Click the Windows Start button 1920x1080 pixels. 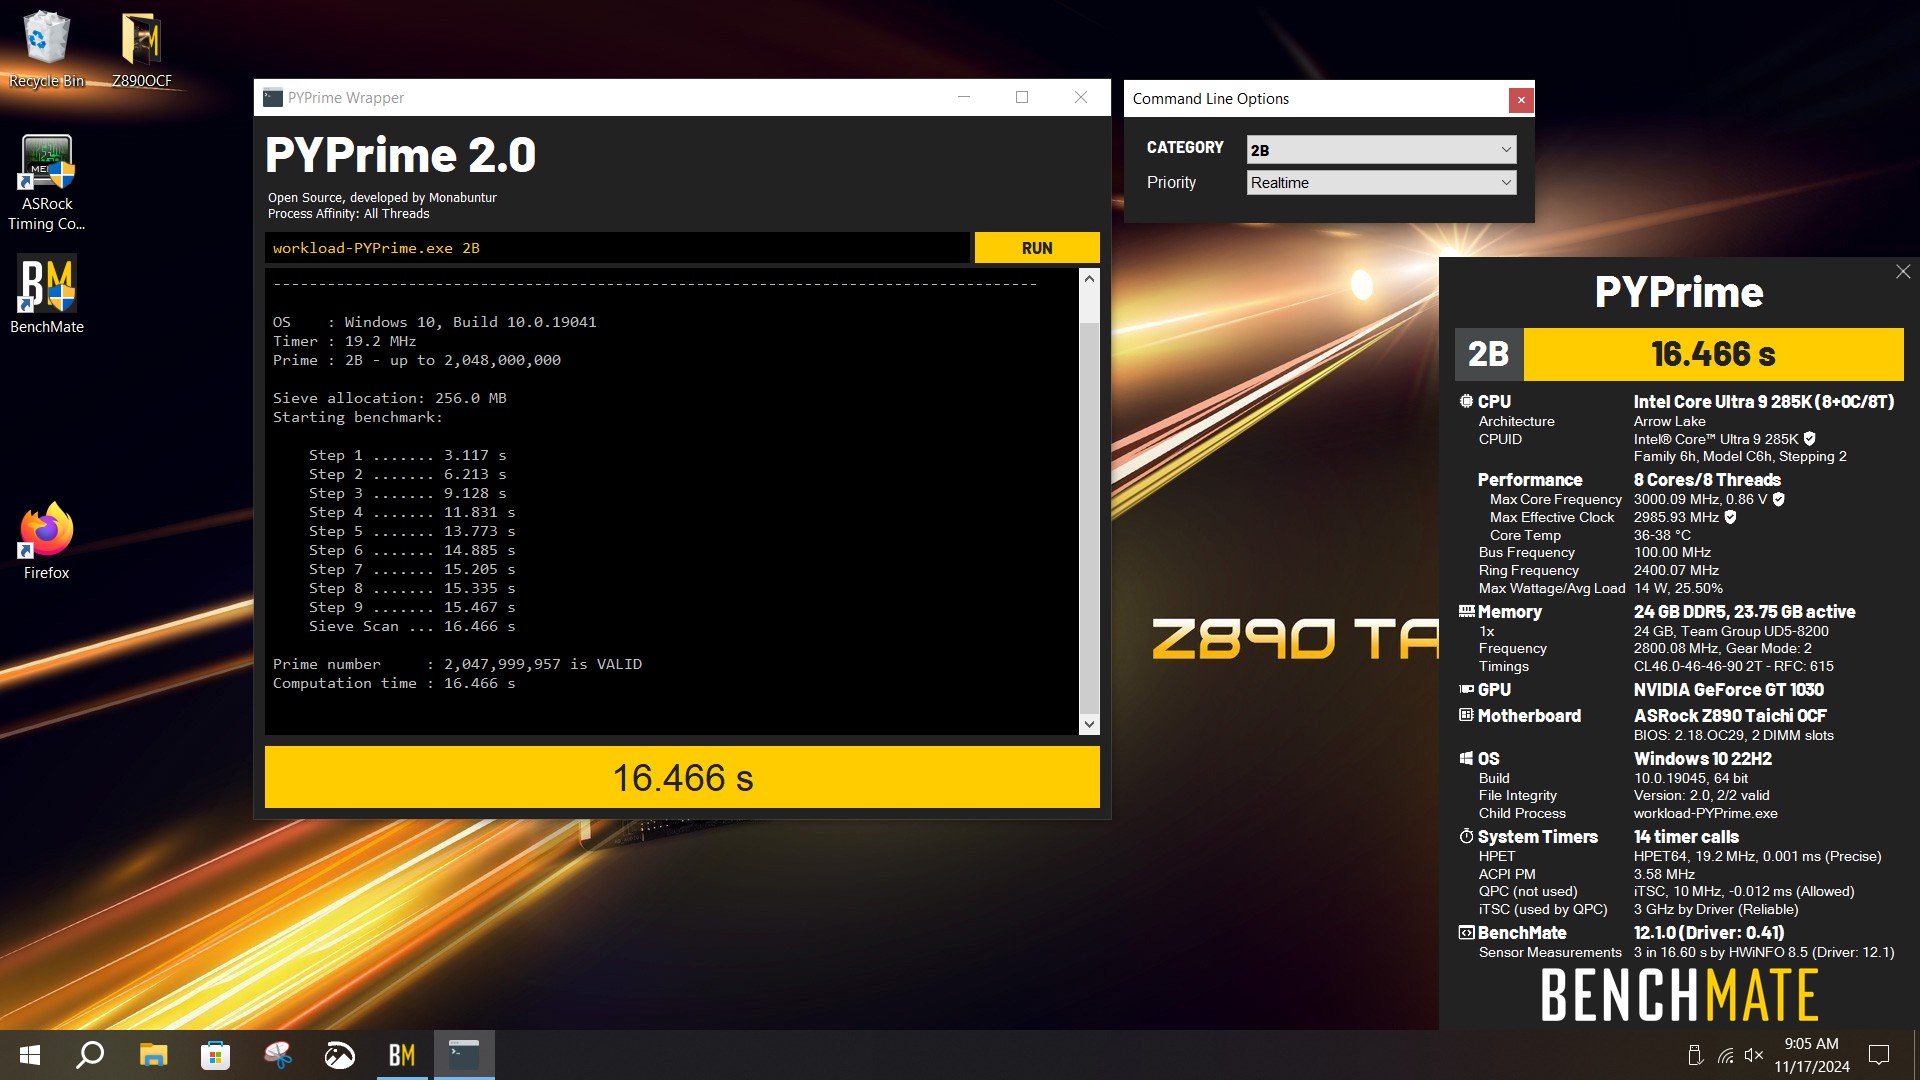click(x=30, y=1055)
